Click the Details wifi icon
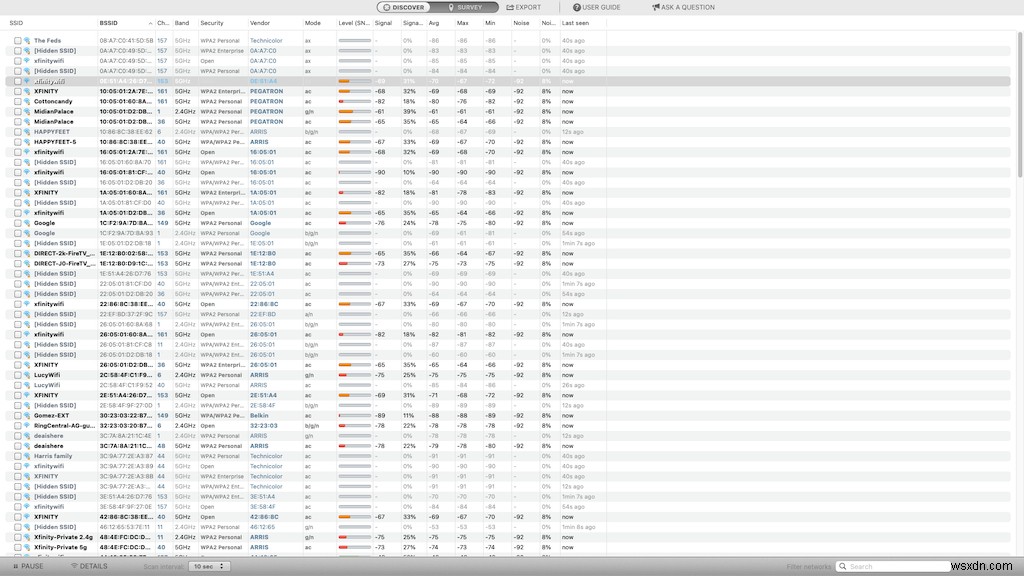 point(74,566)
